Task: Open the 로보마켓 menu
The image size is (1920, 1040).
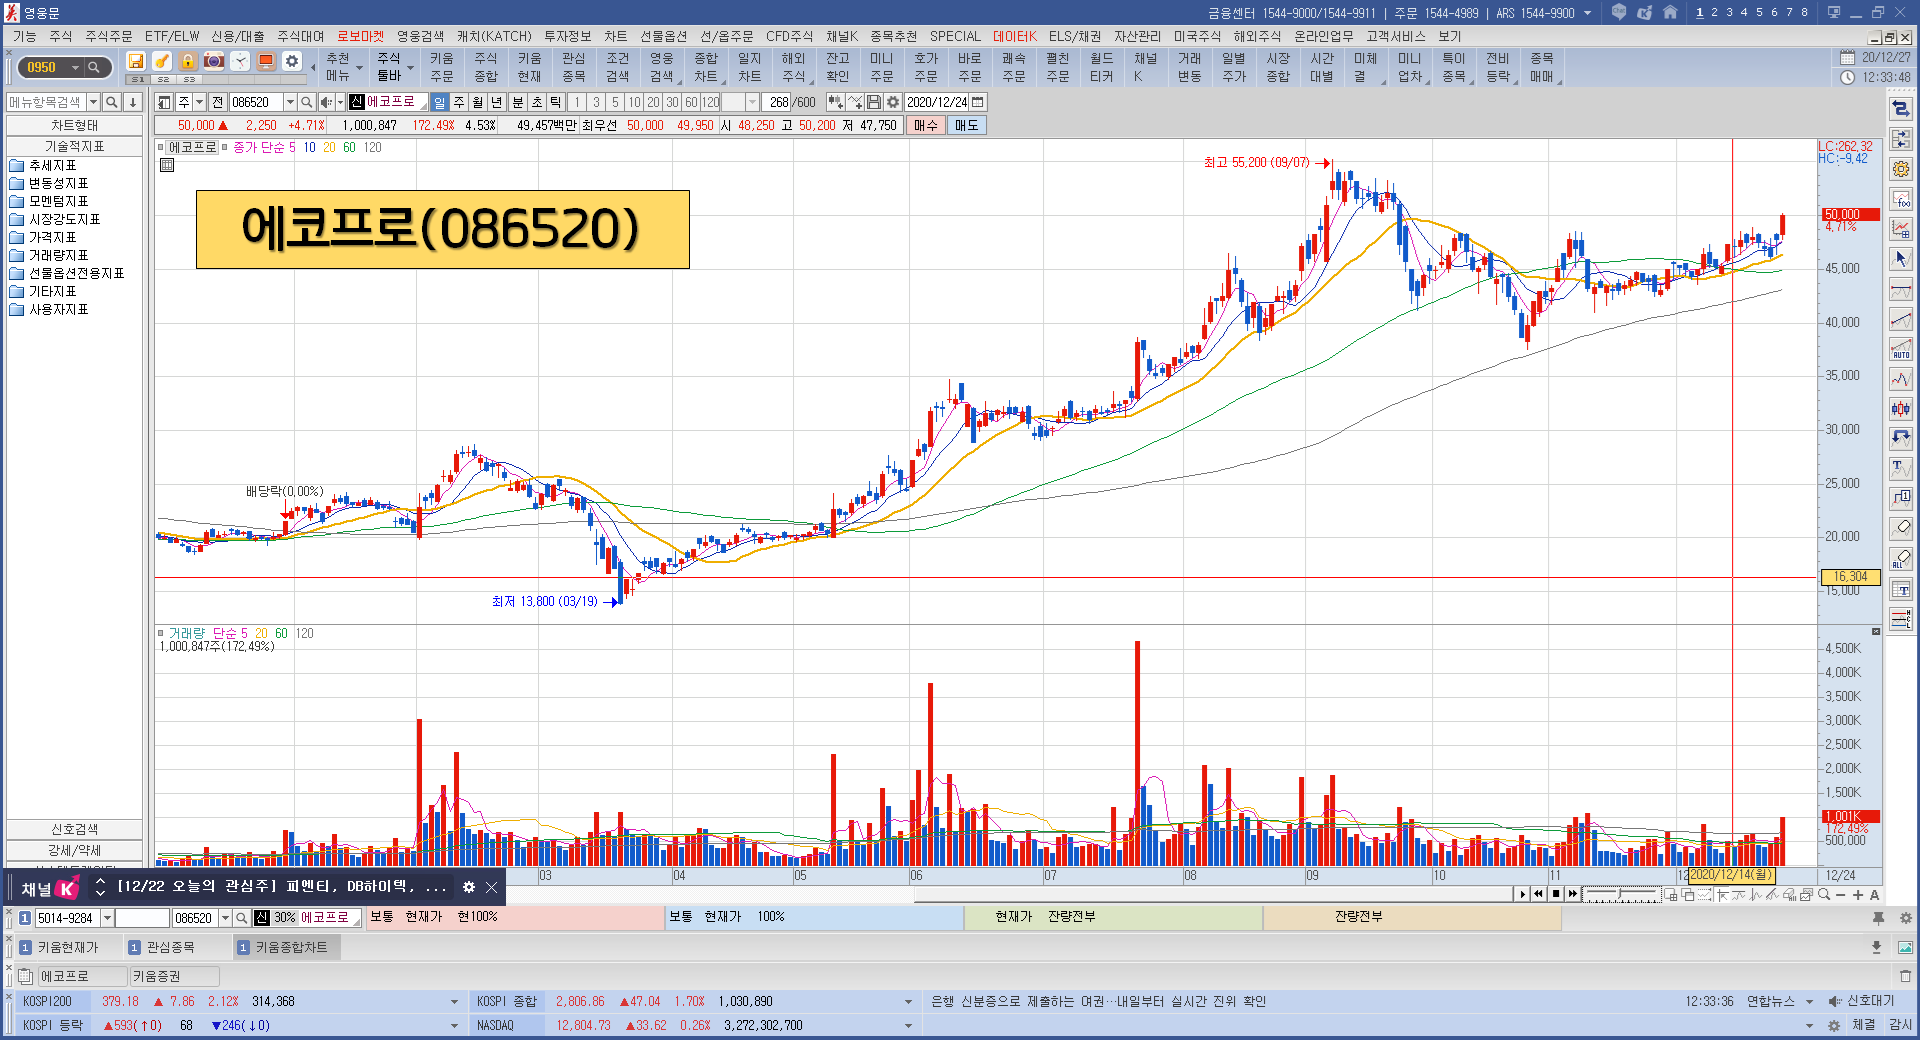Action: 360,36
